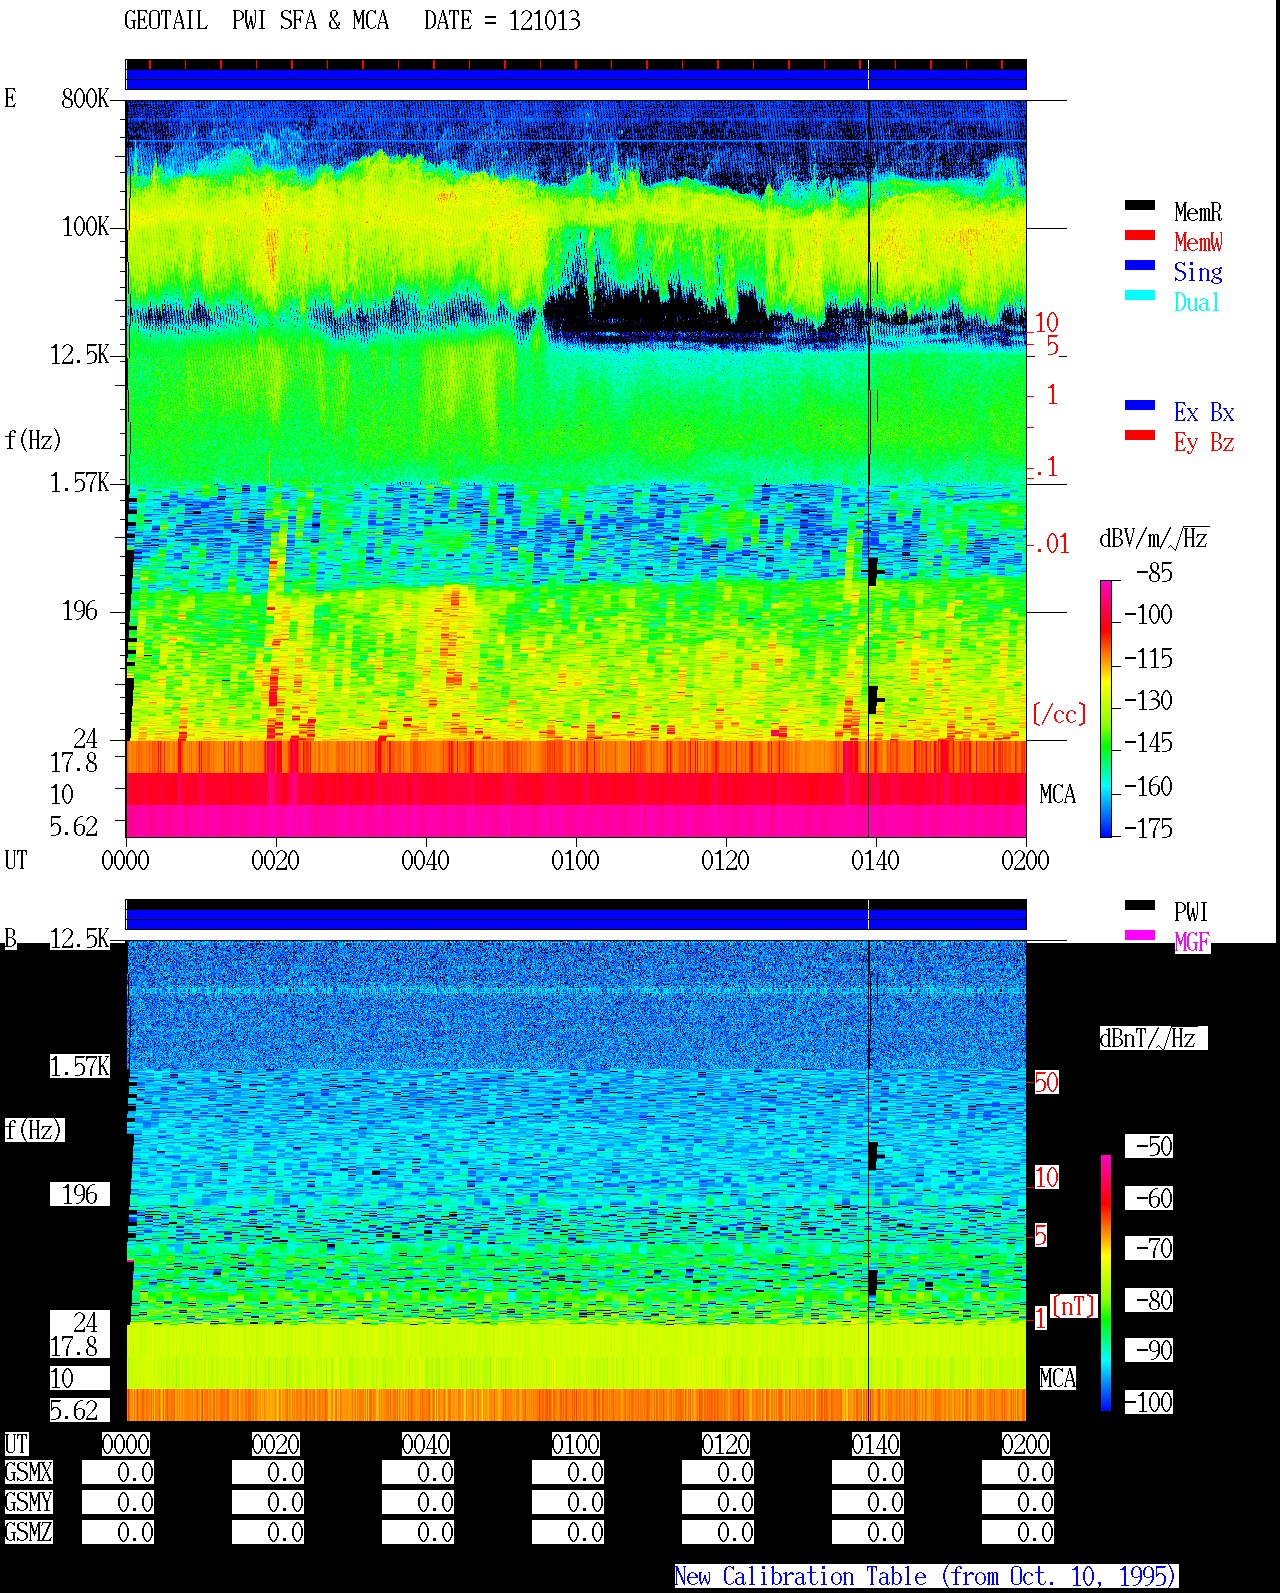This screenshot has height=1593, width=1280.
Task: Click the GSMZ value under 0000
Action: click(118, 1532)
